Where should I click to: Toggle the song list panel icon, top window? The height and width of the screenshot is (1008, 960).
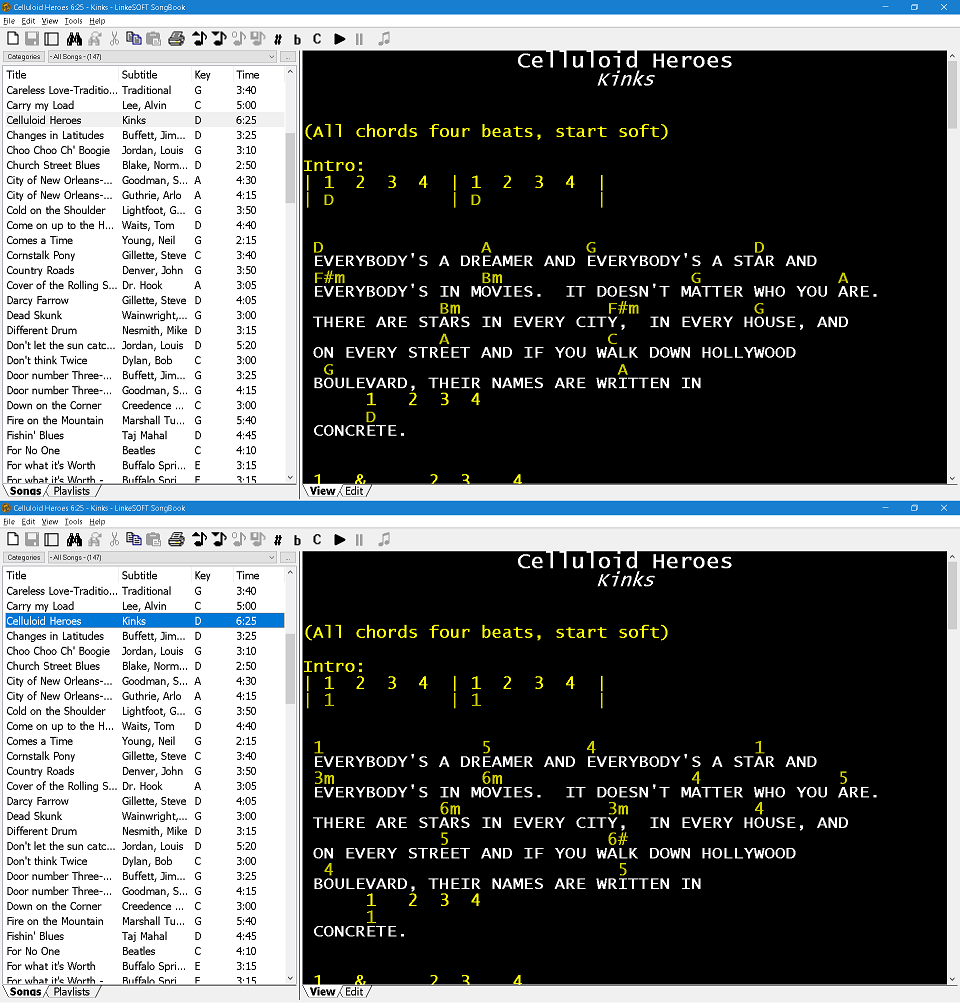click(x=51, y=39)
